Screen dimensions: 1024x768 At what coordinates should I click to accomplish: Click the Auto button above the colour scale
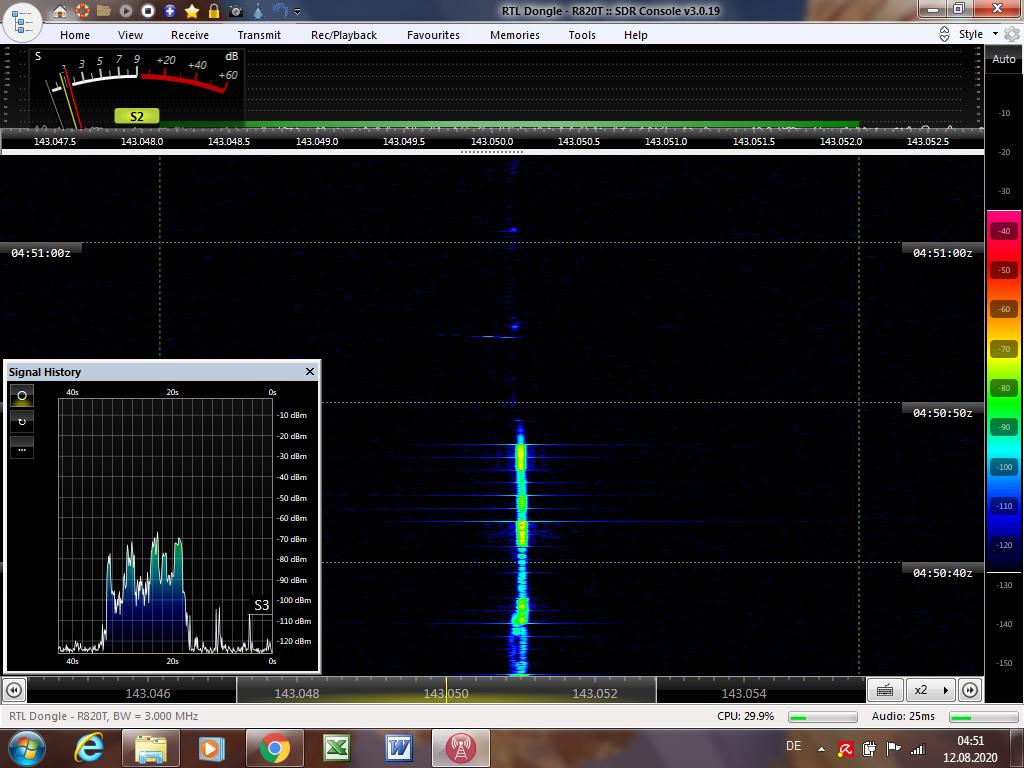click(x=1004, y=59)
